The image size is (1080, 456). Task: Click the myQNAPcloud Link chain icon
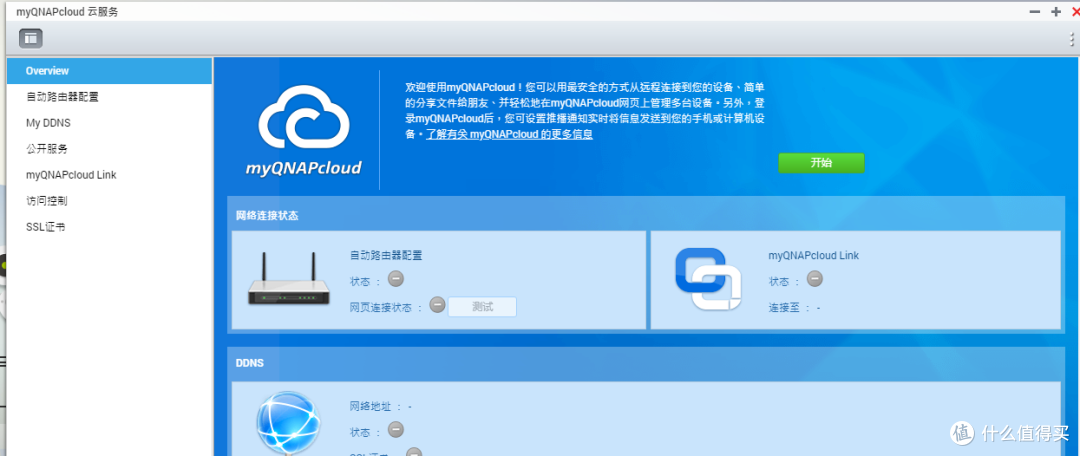(x=708, y=278)
